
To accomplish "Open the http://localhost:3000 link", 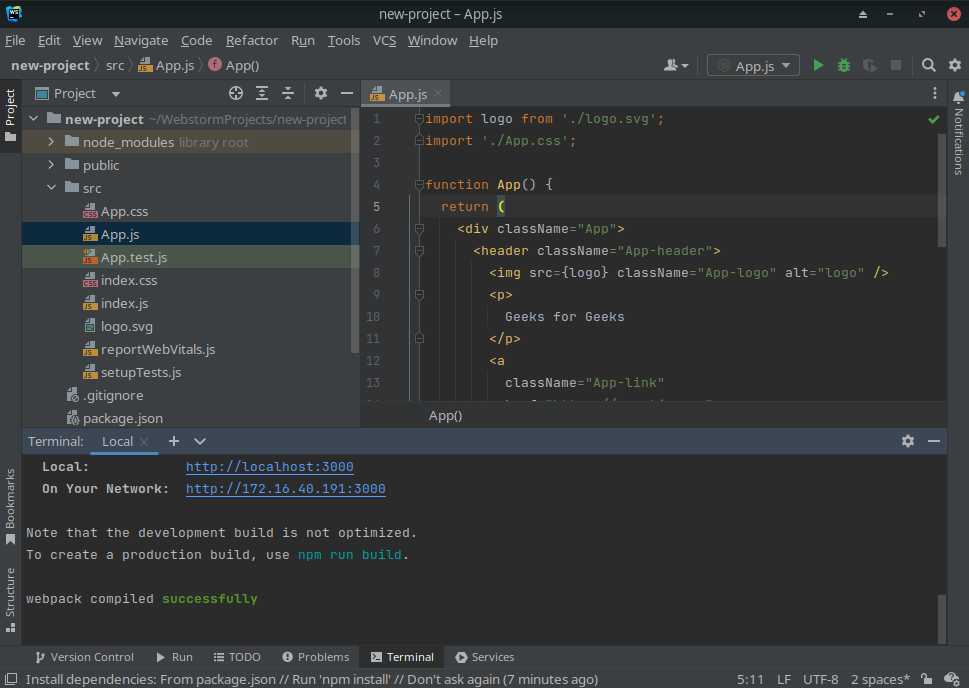I will (269, 467).
